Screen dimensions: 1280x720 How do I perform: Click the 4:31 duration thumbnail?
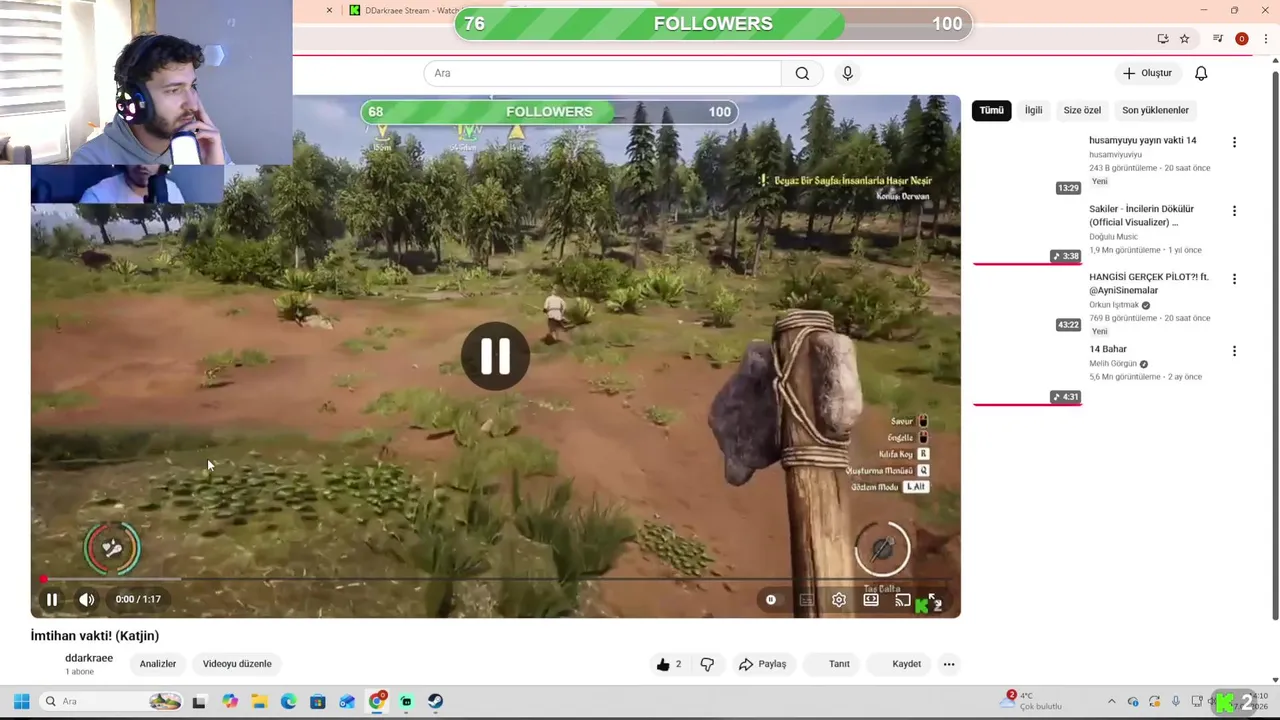(1027, 373)
